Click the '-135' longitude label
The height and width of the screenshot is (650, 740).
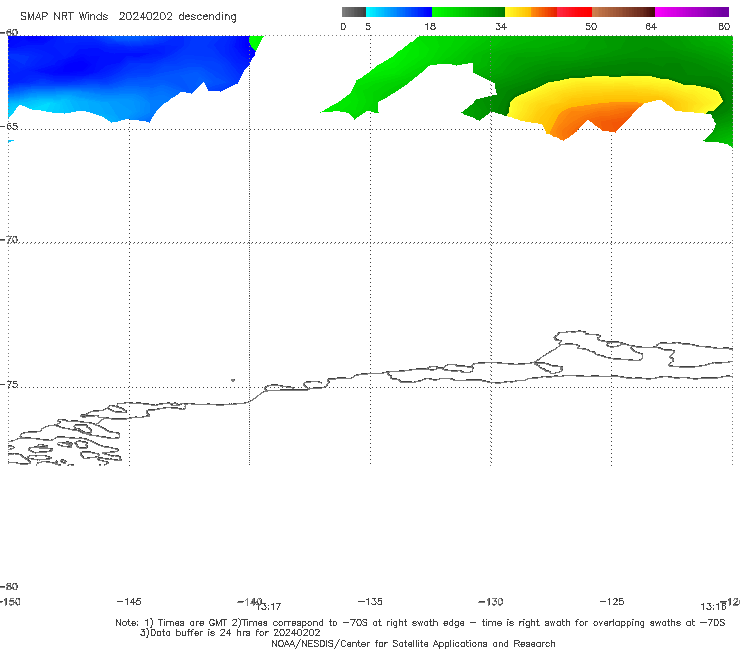[x=370, y=601]
